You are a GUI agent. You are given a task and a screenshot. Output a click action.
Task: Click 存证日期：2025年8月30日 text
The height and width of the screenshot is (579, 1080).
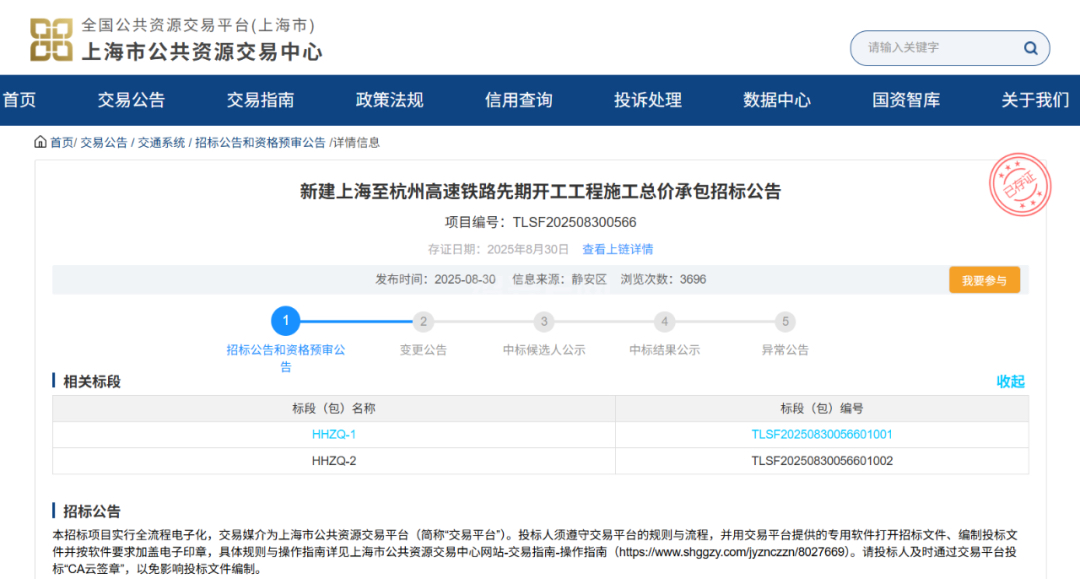499,249
